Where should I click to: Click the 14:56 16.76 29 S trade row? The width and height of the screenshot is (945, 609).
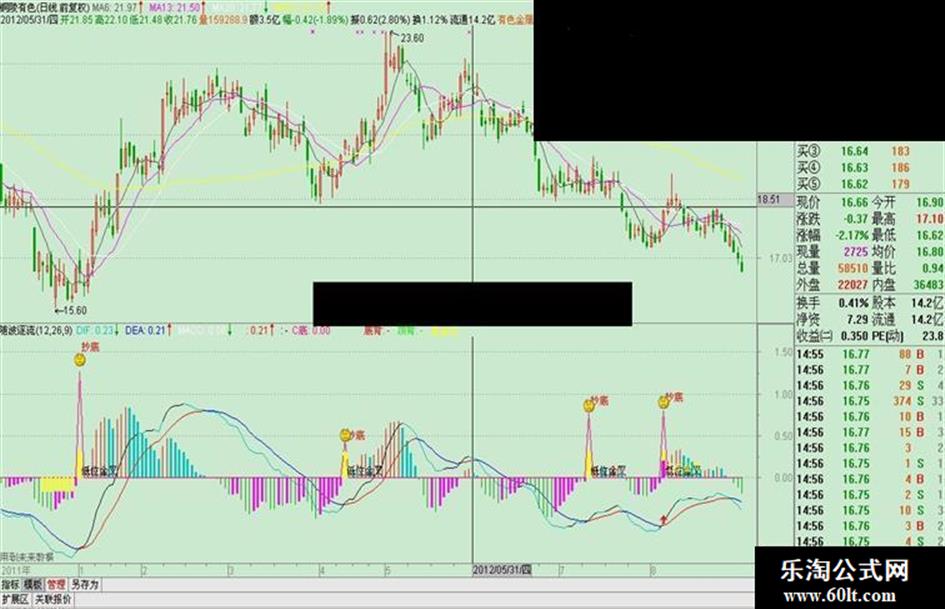pyautogui.click(x=870, y=385)
